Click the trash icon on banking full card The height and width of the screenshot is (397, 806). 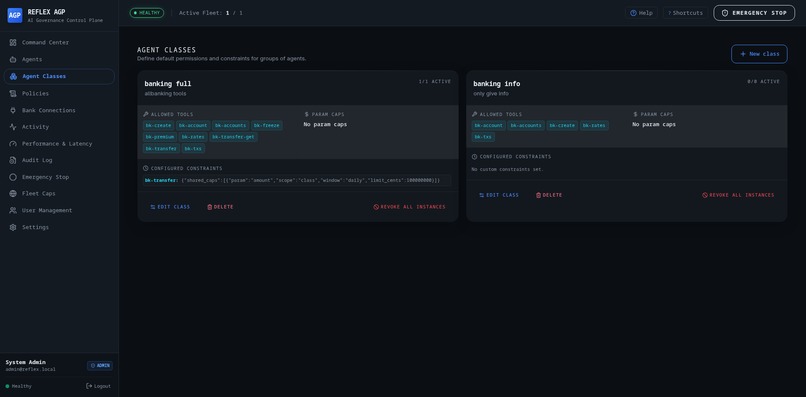pyautogui.click(x=210, y=207)
